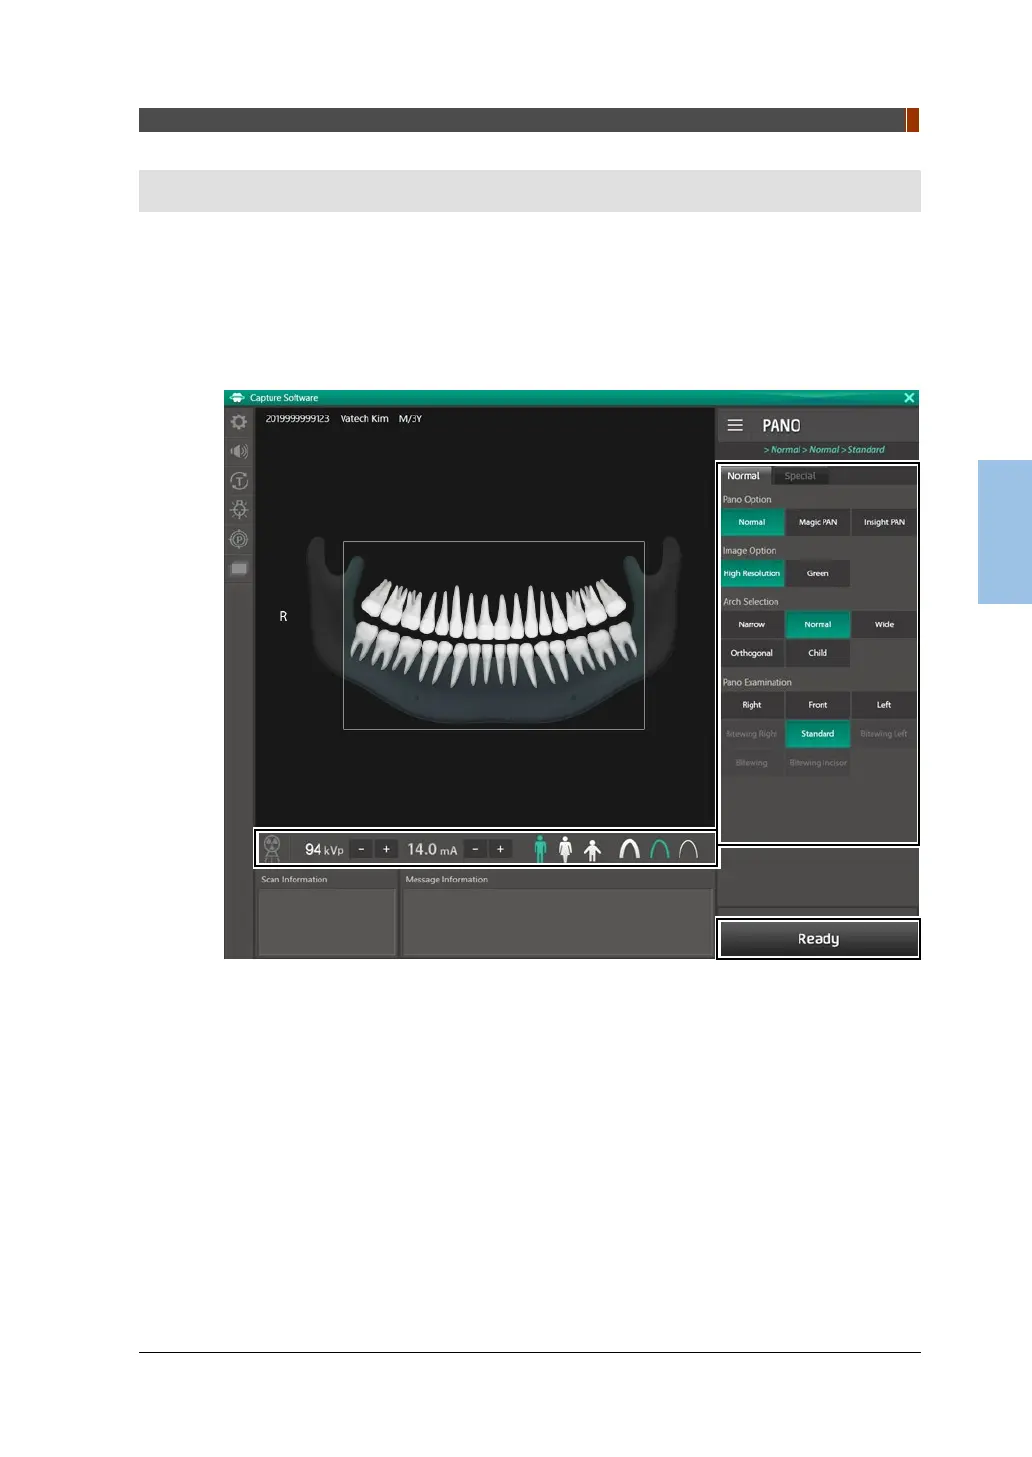Choose Orthogonal arch selection
Viewport: 1032px width, 1457px height.
(x=752, y=653)
